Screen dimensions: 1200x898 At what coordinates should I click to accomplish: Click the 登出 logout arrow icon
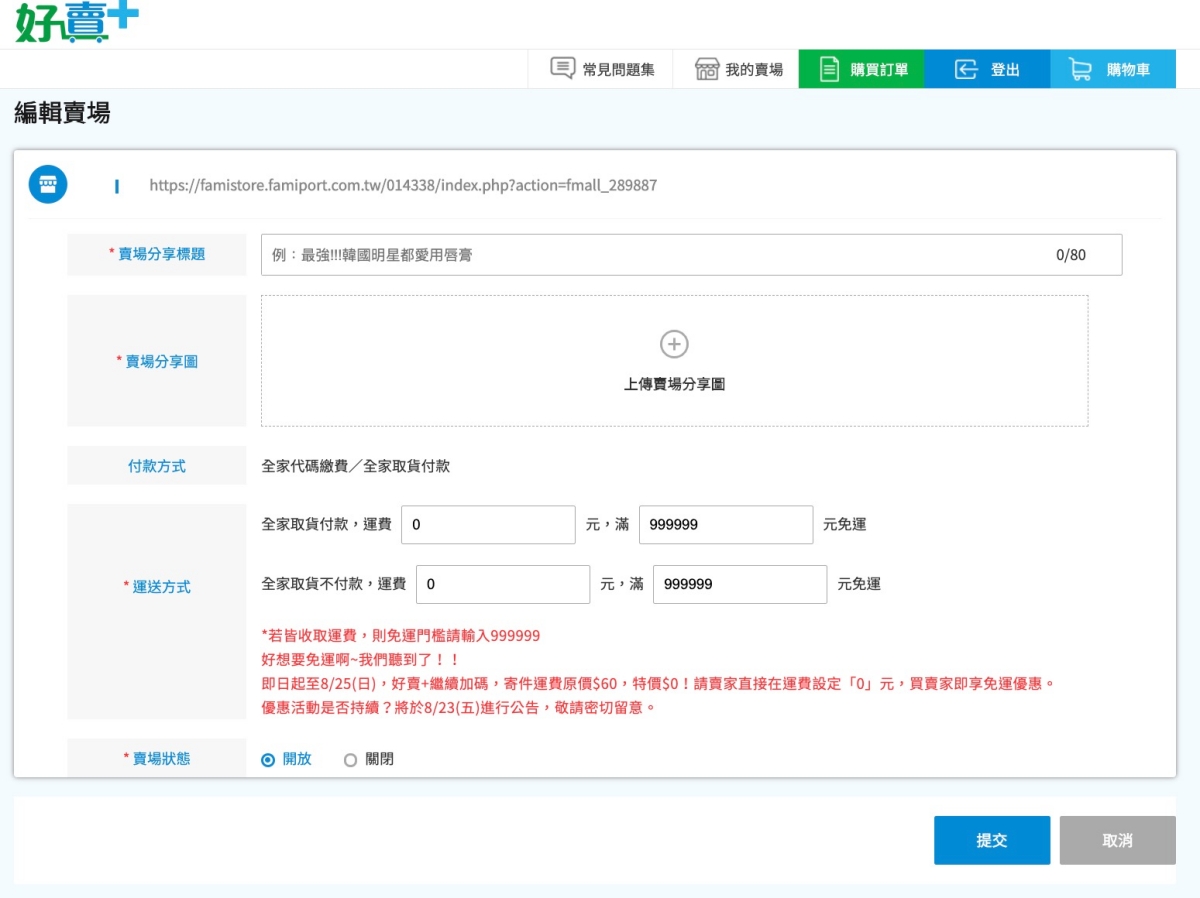tap(965, 69)
